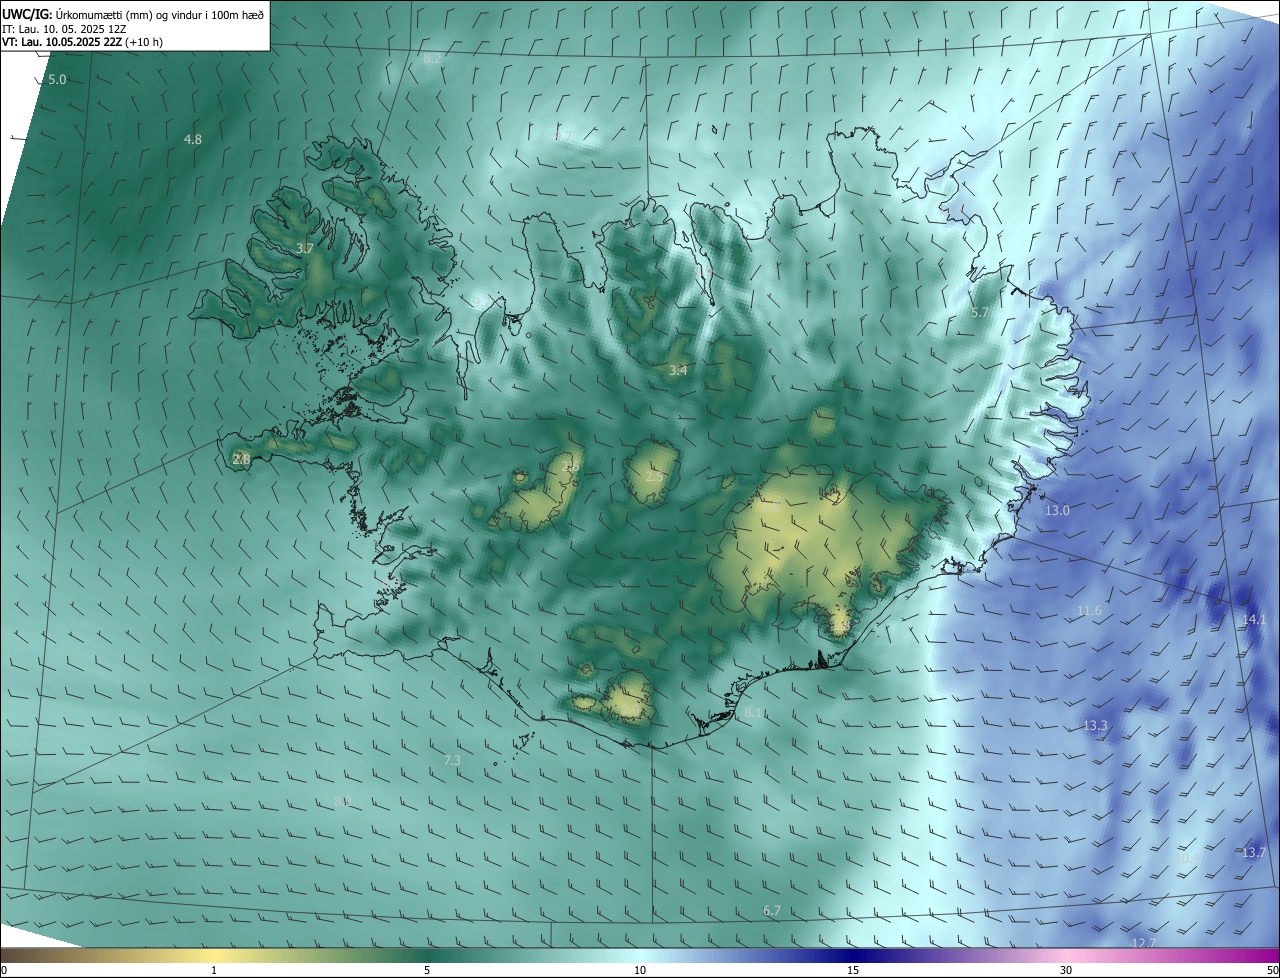Click the 50 tick label on the color scale

coord(1272,970)
